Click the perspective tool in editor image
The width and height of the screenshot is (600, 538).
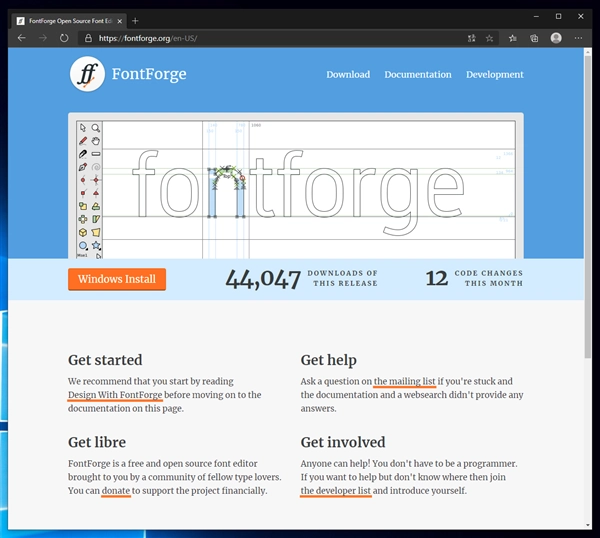point(96,232)
